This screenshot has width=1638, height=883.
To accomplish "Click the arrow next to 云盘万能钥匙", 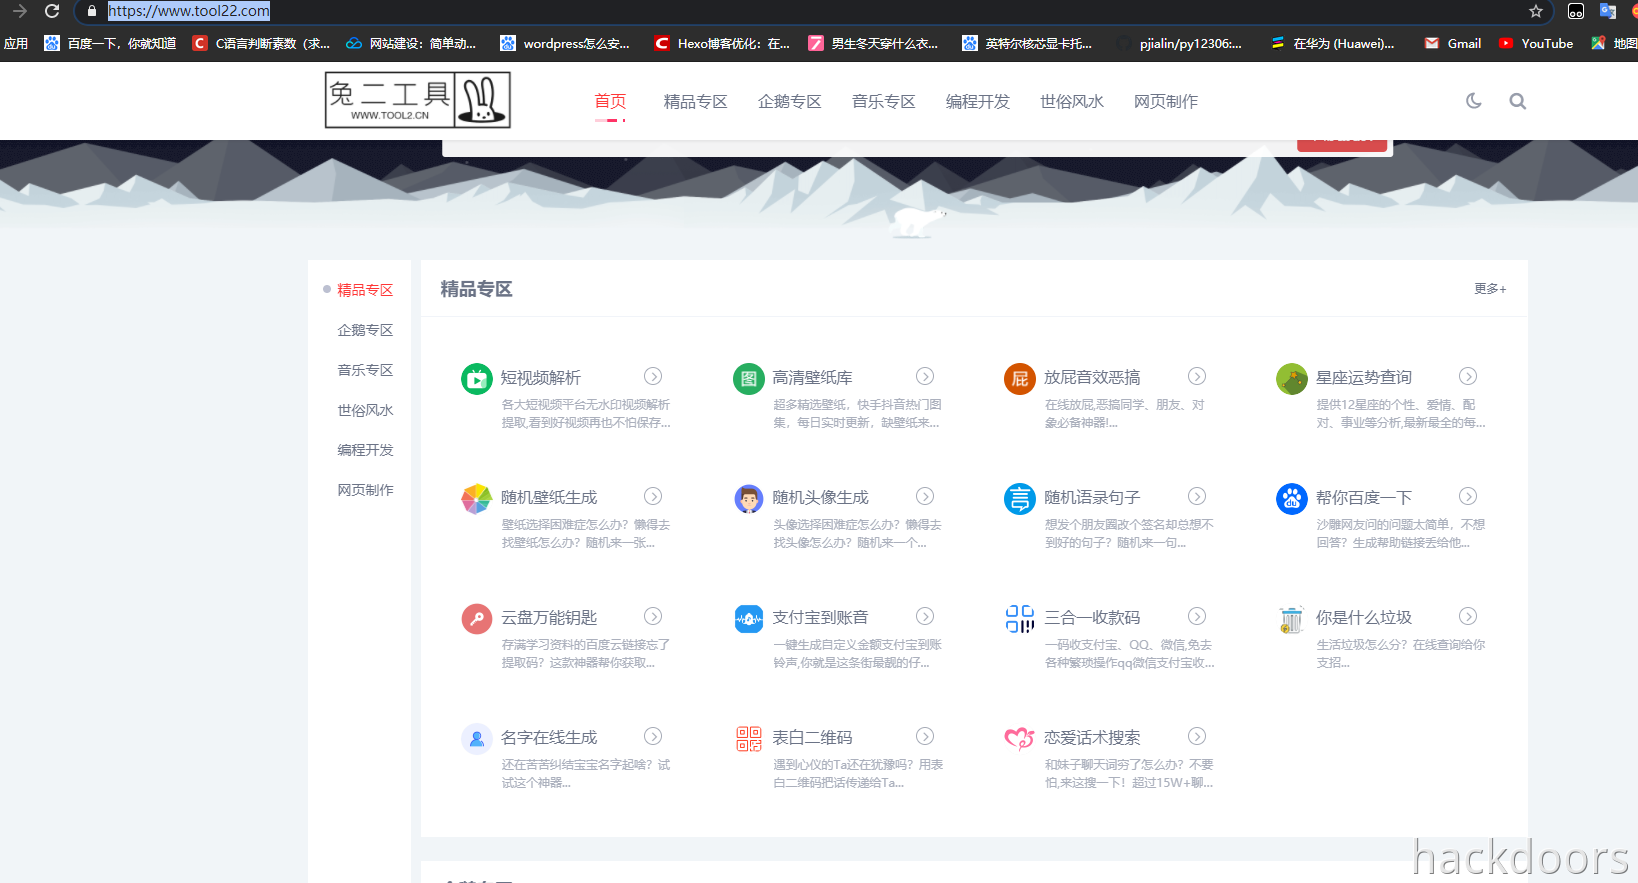I will tap(653, 616).
